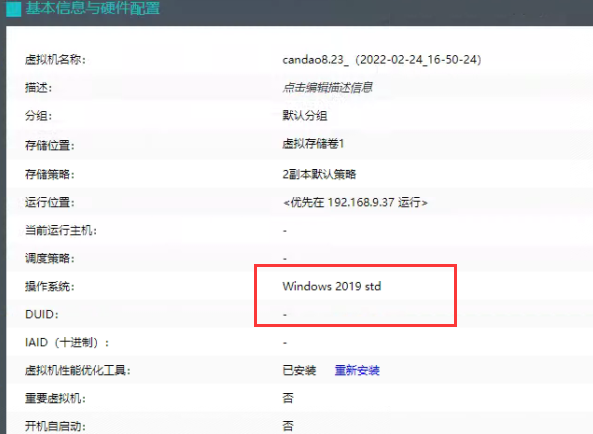Image resolution: width=593 pixels, height=434 pixels.
Task: Click the 当前运行主机 label
Action: (61, 230)
